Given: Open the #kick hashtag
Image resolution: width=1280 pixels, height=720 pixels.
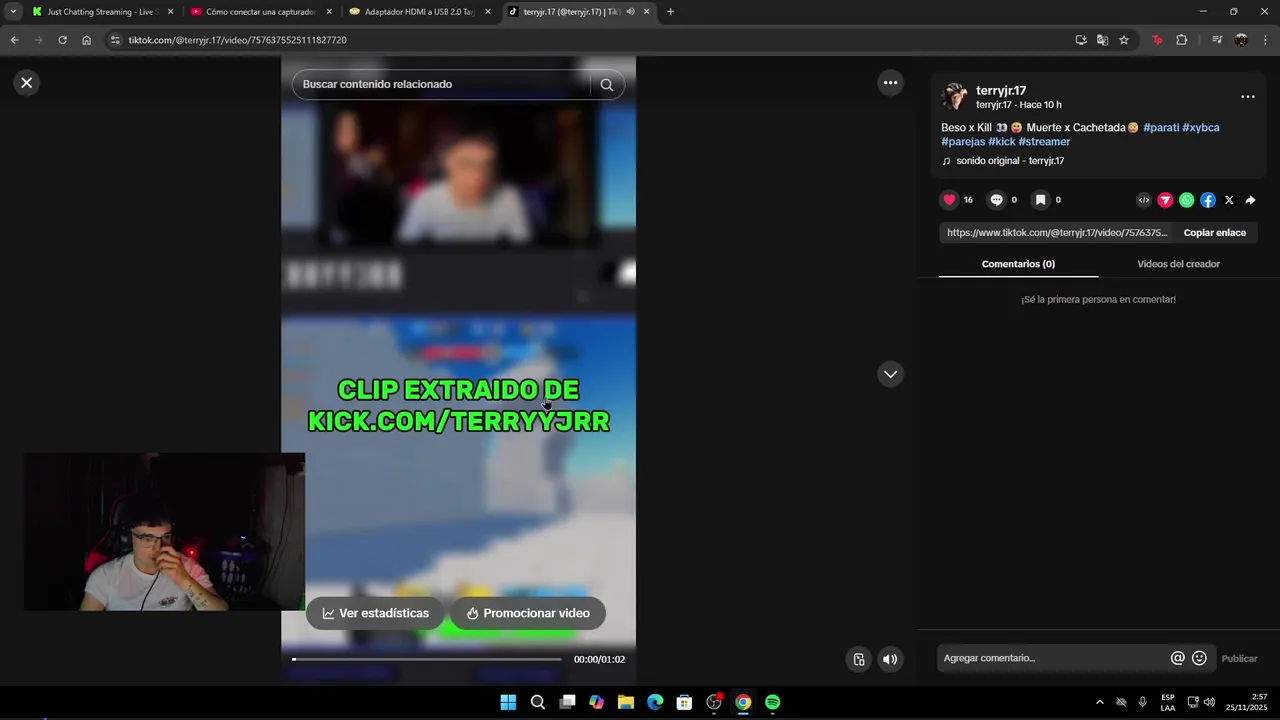Looking at the screenshot, I should click(x=1002, y=142).
